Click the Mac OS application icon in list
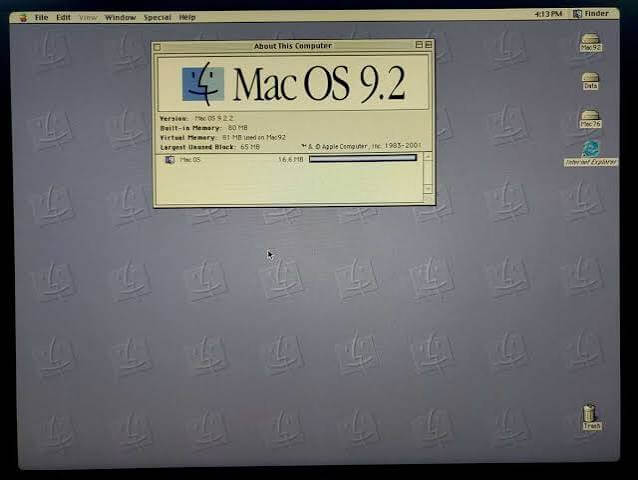 170,160
